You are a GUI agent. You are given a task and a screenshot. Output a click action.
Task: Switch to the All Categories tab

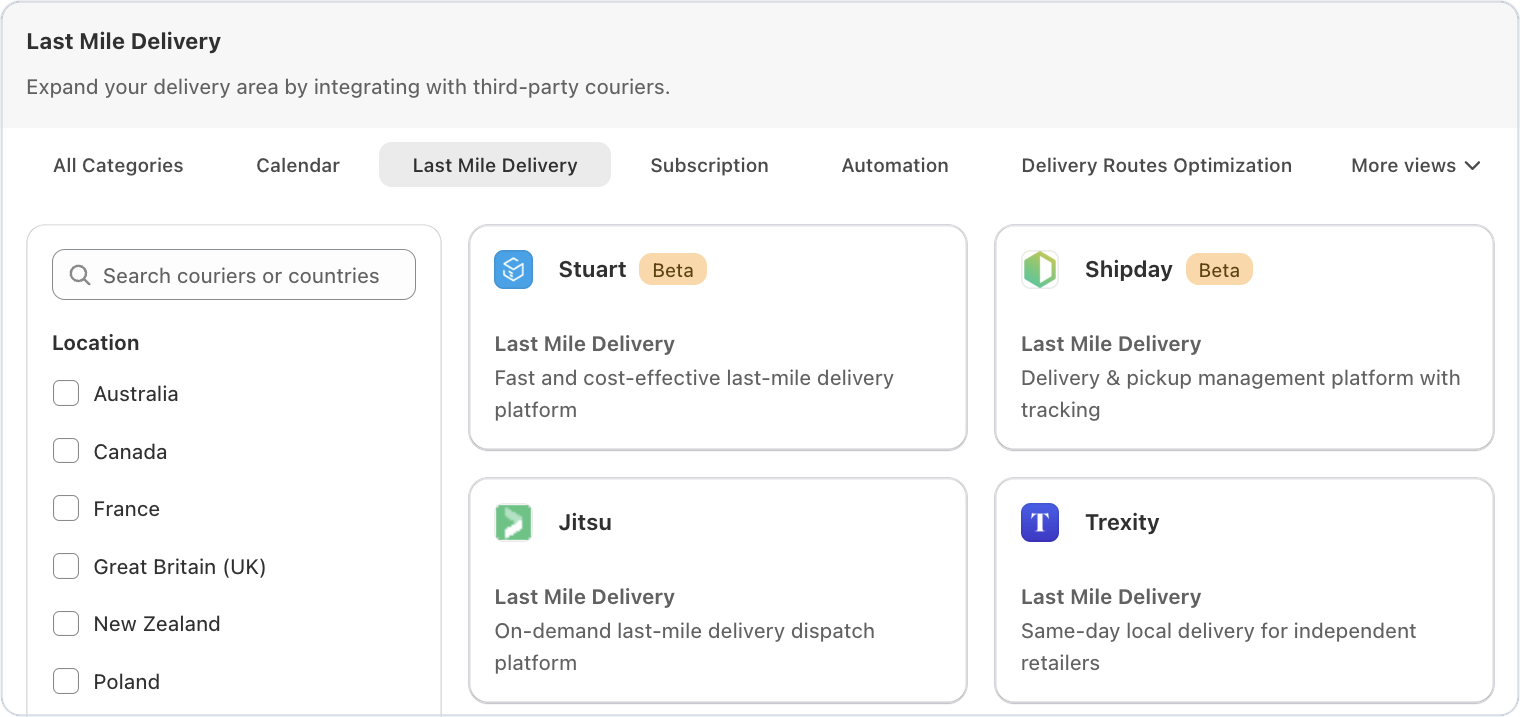tap(118, 165)
